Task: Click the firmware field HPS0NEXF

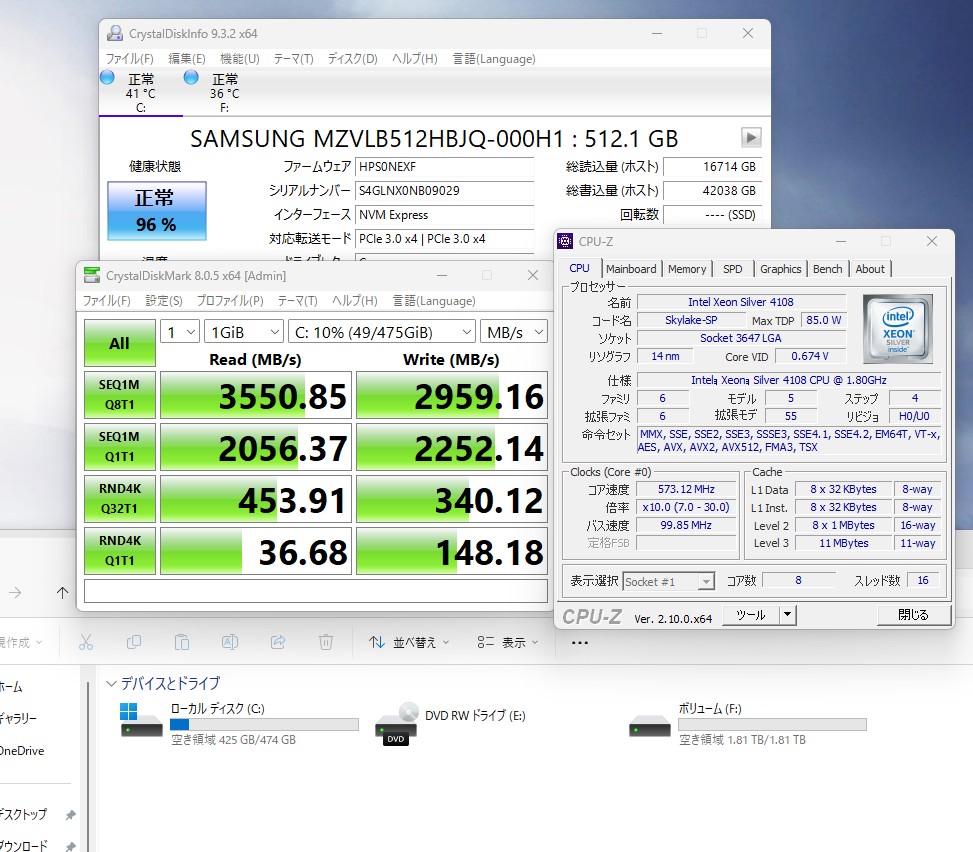Action: pyautogui.click(x=444, y=166)
